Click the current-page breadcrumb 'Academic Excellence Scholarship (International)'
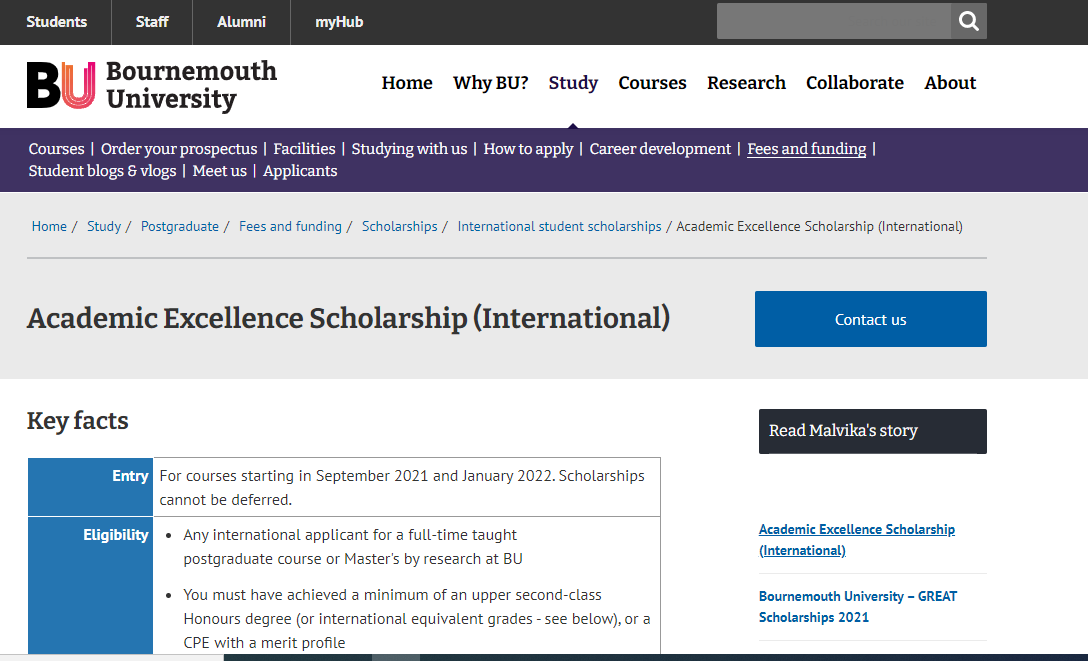This screenshot has width=1088, height=661. tap(819, 226)
